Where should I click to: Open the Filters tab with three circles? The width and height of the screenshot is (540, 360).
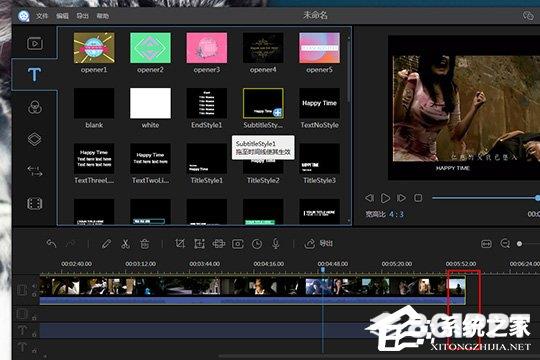tap(35, 107)
